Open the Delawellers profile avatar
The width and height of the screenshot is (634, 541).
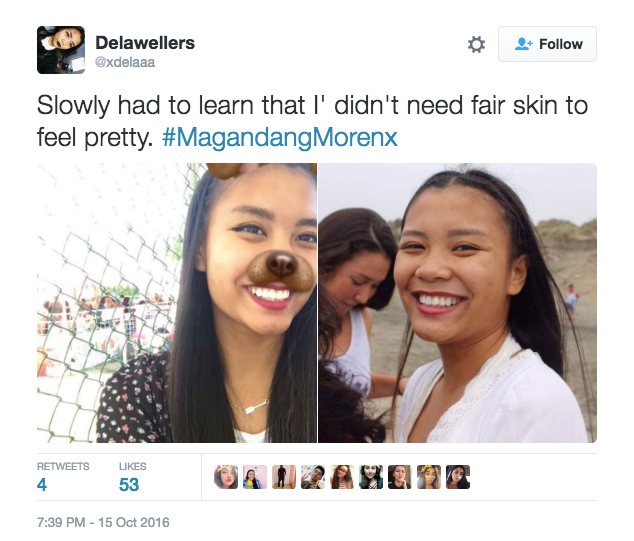point(61,50)
